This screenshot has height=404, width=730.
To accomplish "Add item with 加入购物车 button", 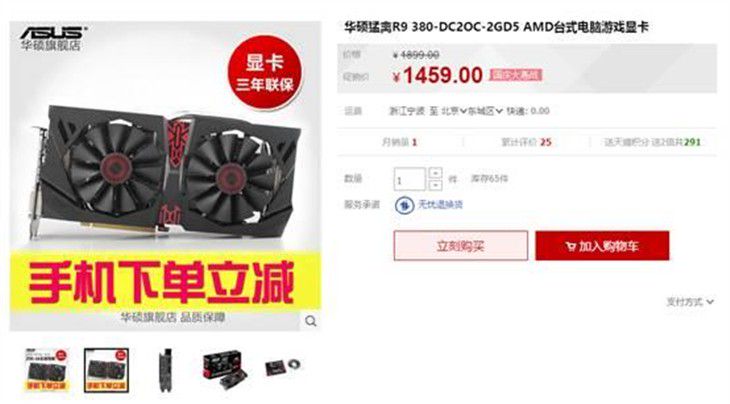I will [602, 245].
